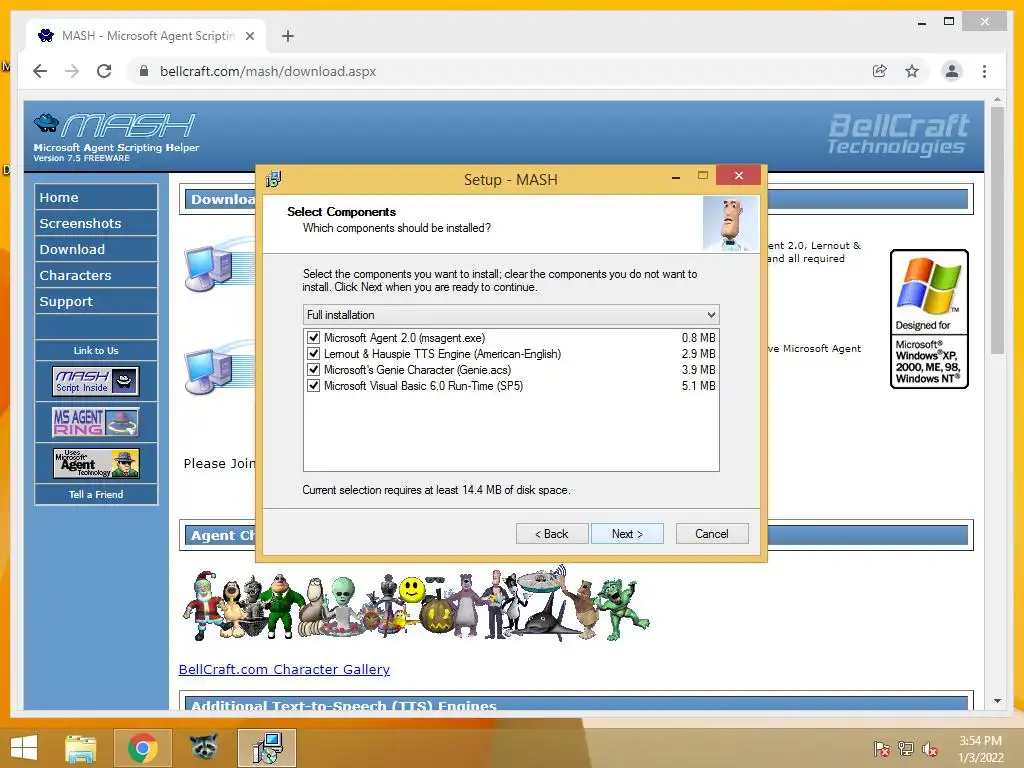
Task: Open Chrome three-dot menu
Action: (984, 71)
